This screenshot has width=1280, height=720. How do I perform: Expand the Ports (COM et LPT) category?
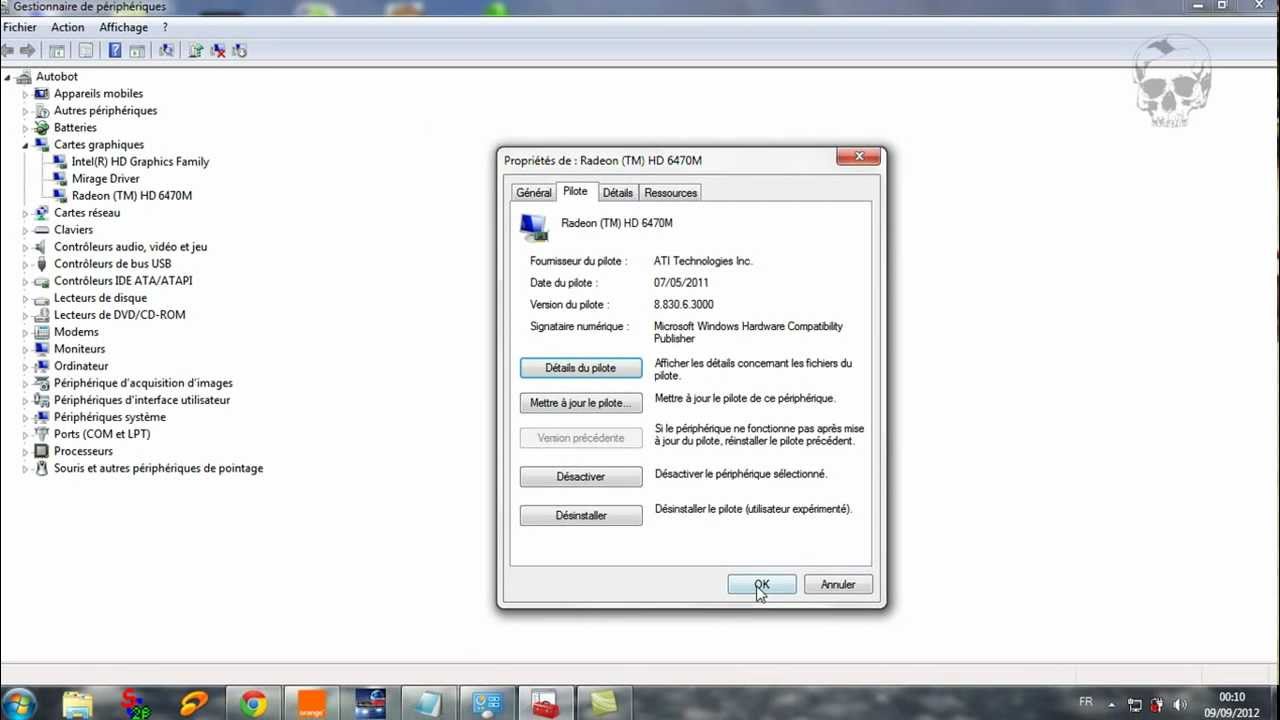pos(25,434)
